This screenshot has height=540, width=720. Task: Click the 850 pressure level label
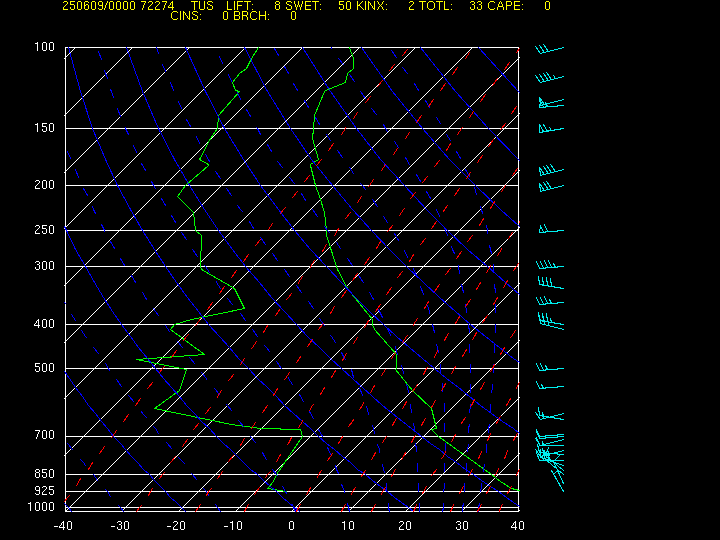(45, 474)
